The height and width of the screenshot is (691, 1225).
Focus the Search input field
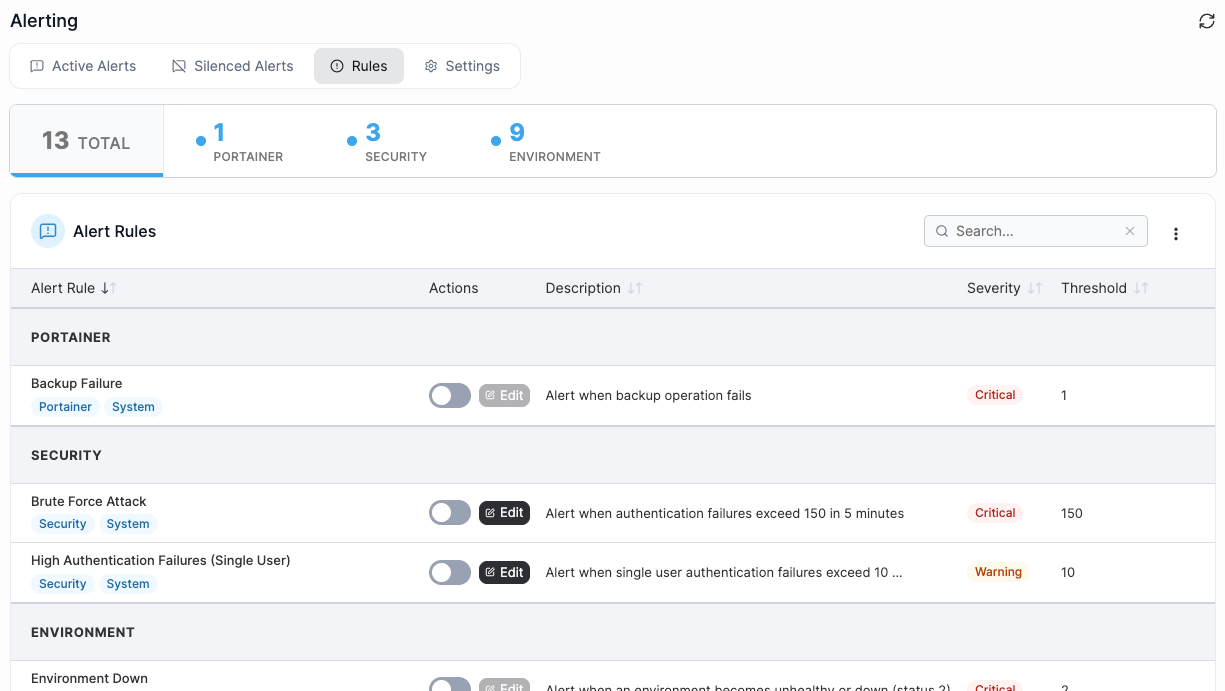(1035, 231)
